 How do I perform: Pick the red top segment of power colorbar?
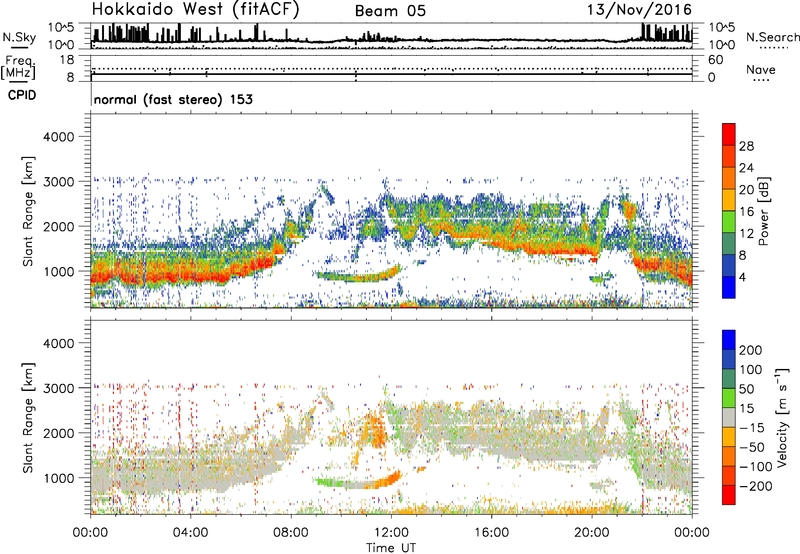click(x=729, y=134)
